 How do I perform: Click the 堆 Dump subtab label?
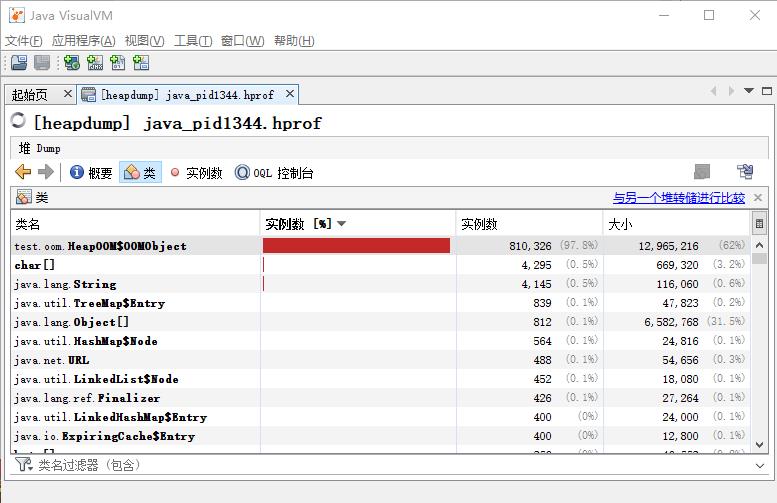(x=40, y=148)
